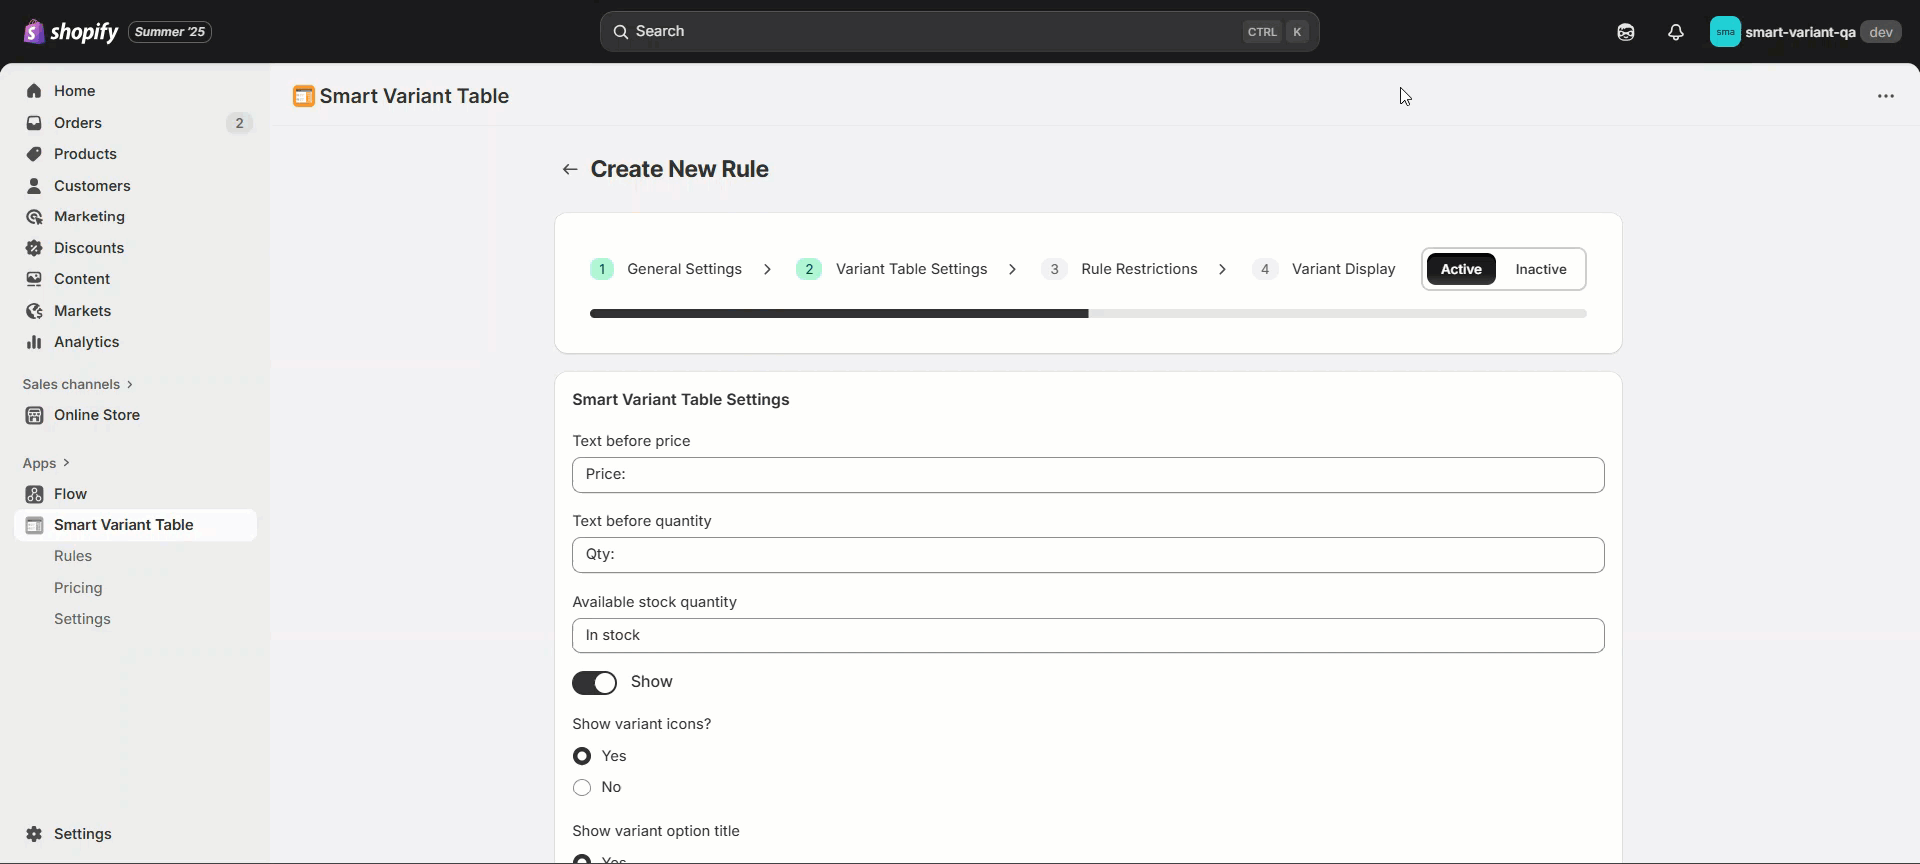
Task: Click the Analytics bar chart icon
Action: 34,342
